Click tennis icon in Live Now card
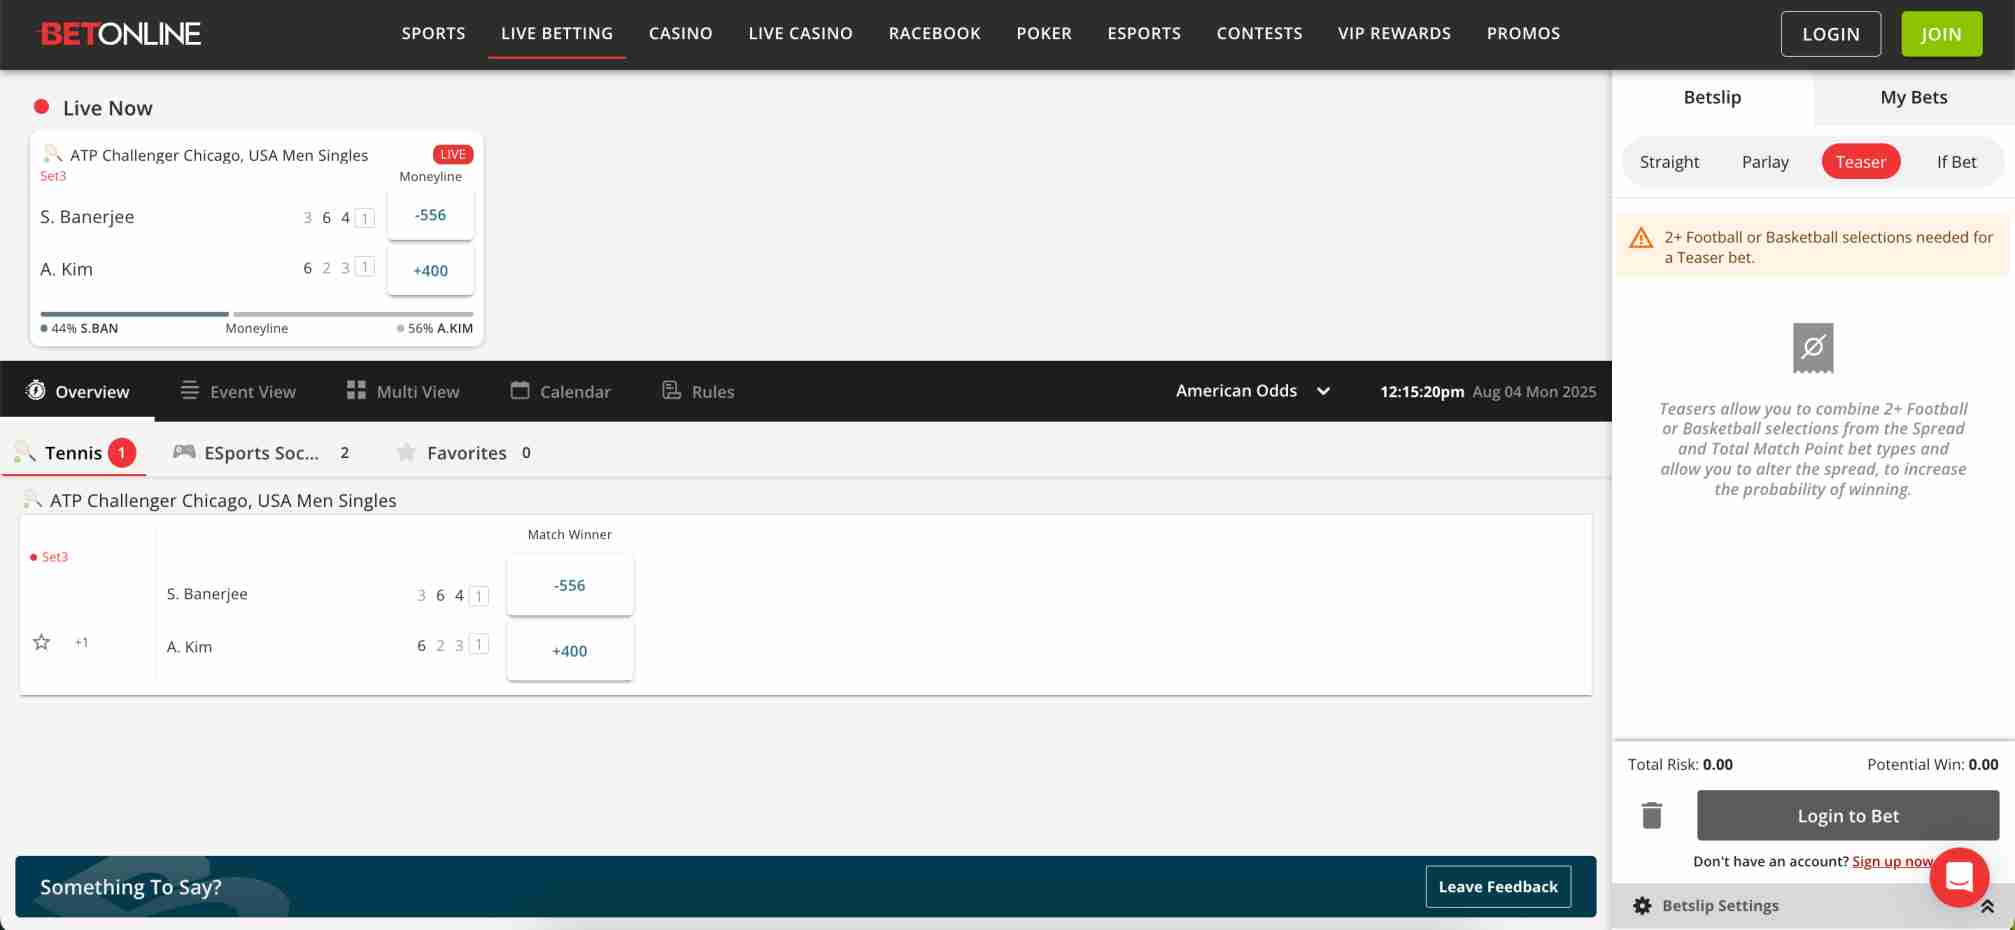 coord(52,154)
